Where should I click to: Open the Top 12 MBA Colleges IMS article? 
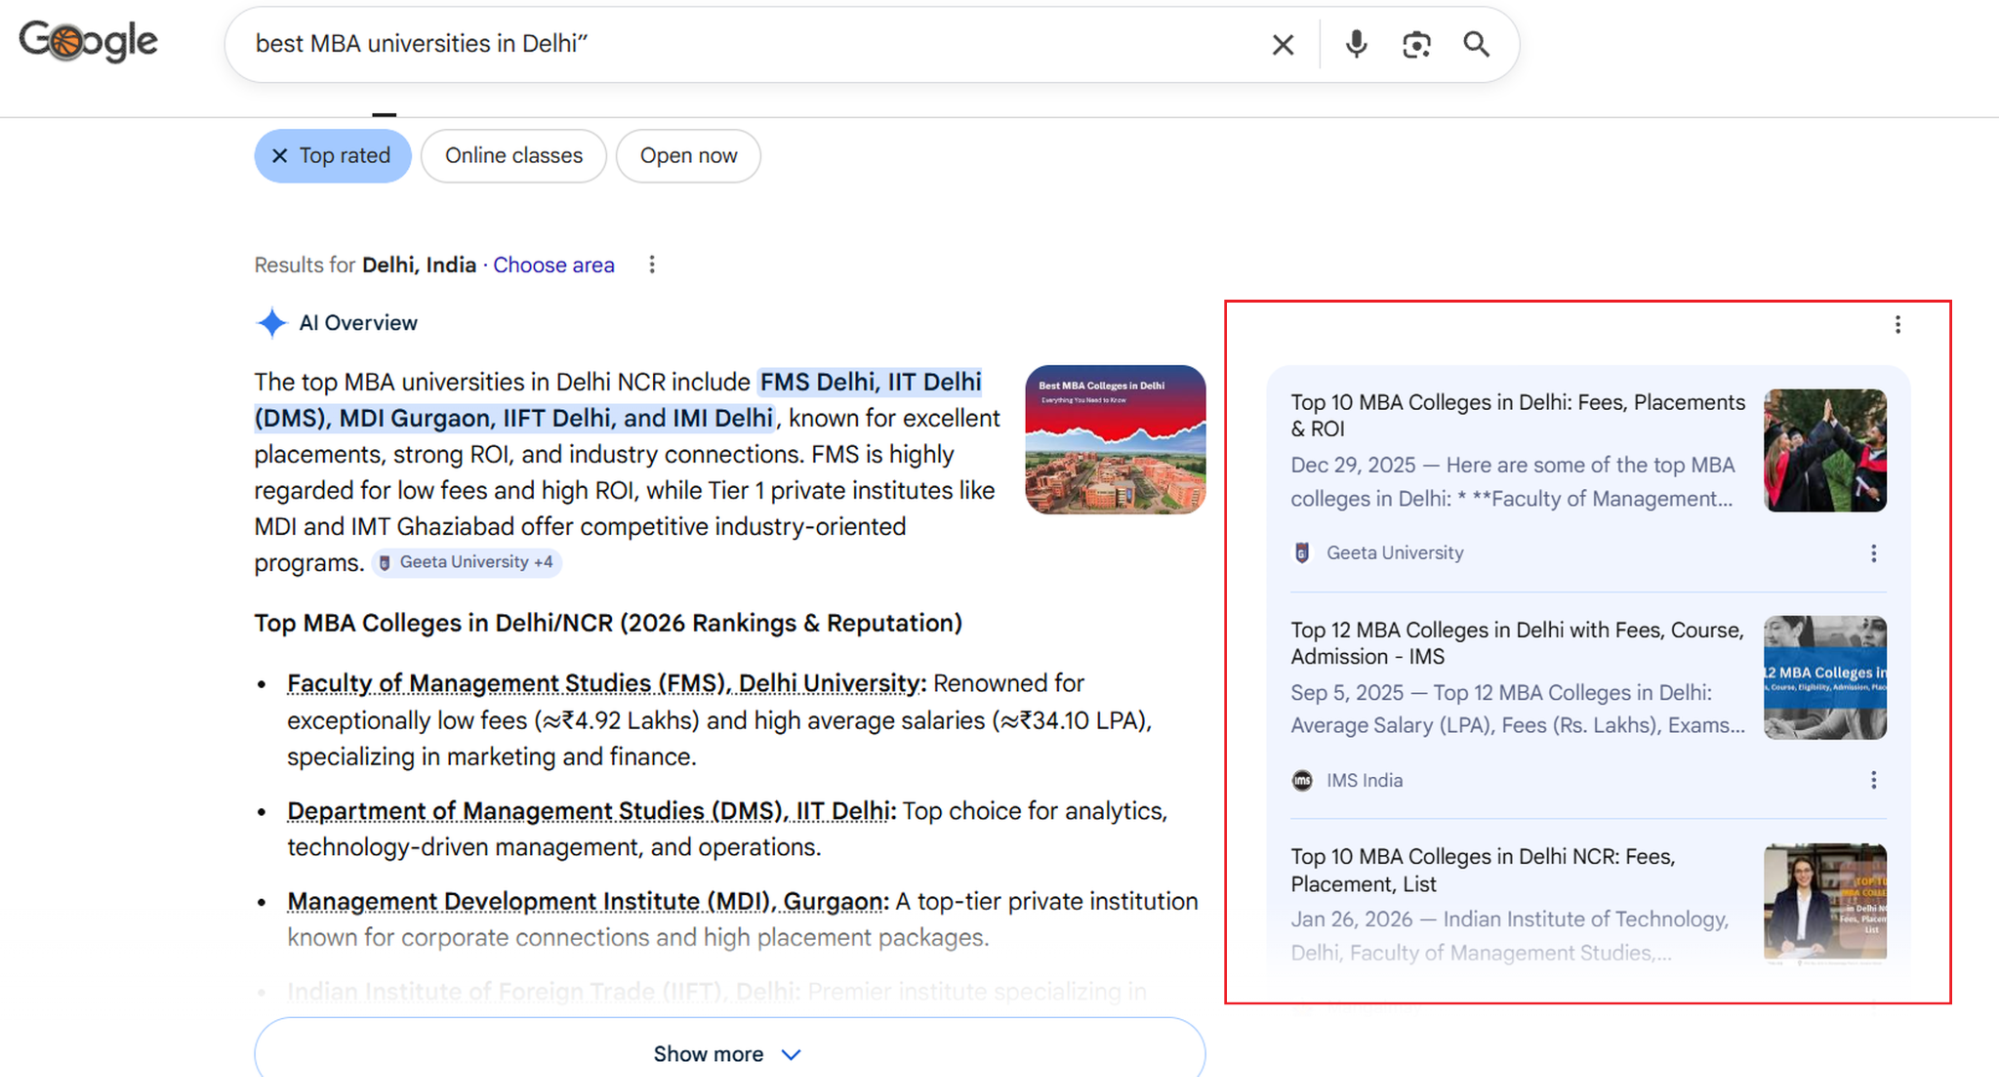tap(1516, 643)
